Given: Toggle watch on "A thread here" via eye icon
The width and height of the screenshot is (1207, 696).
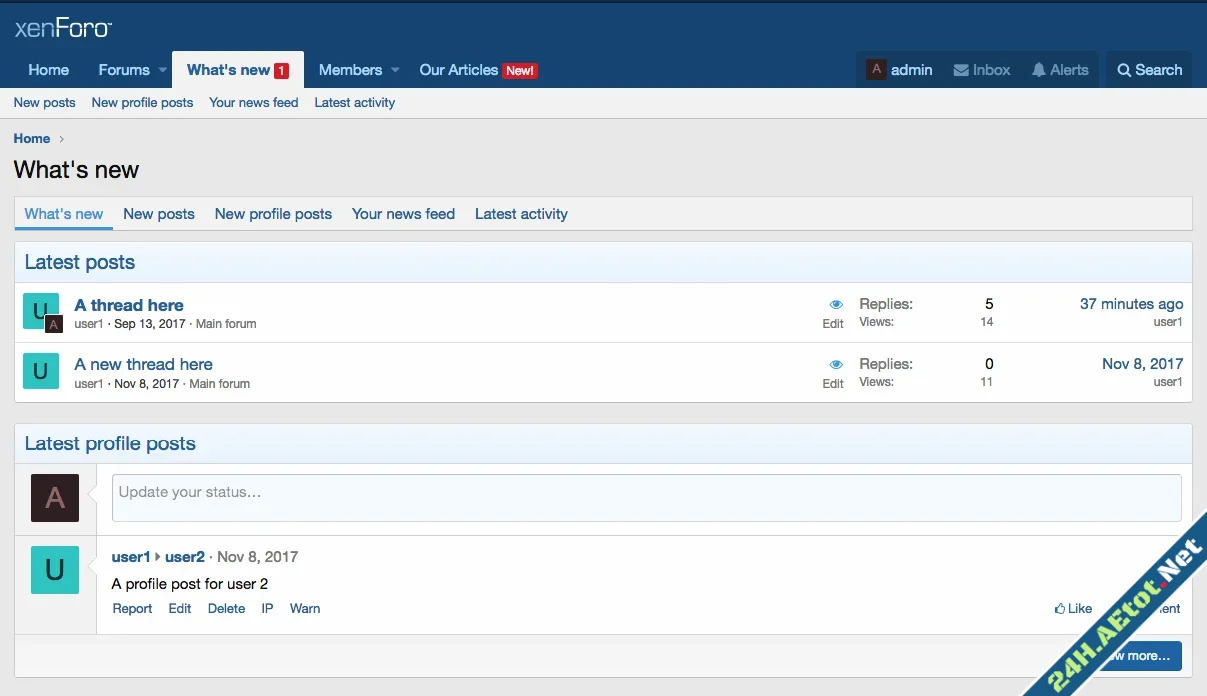Looking at the screenshot, I should [836, 303].
